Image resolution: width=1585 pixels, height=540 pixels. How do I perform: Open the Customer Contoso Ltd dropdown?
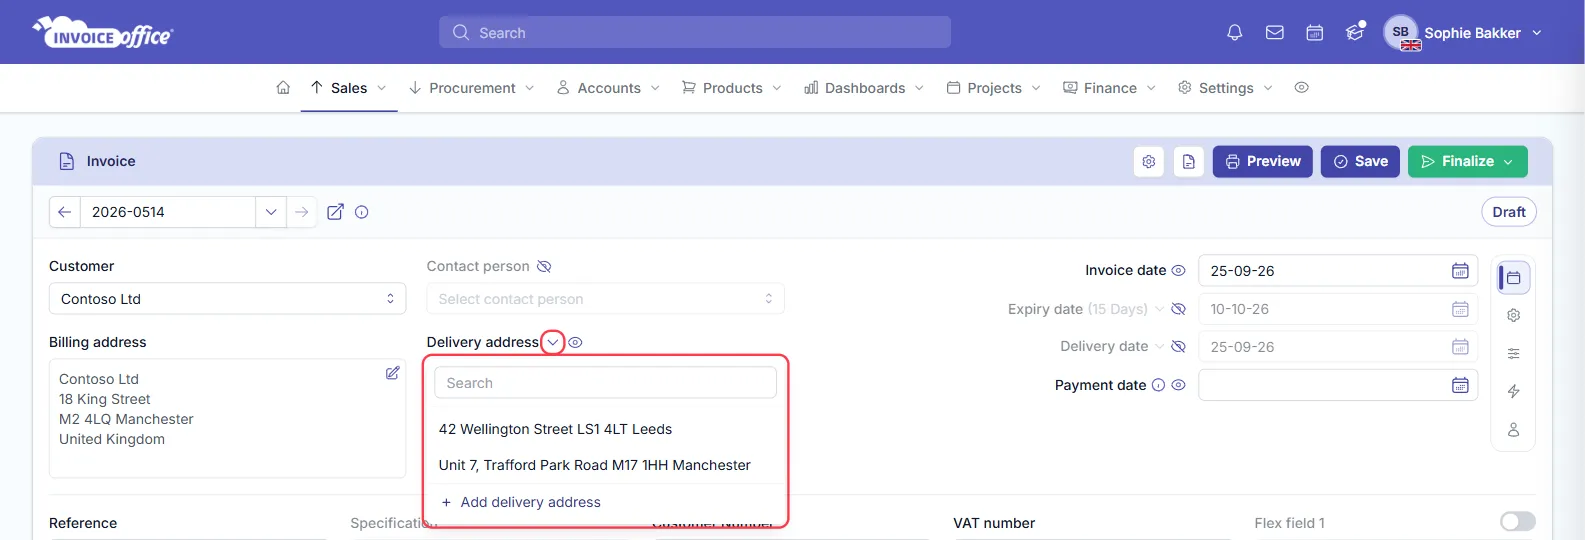point(227,299)
